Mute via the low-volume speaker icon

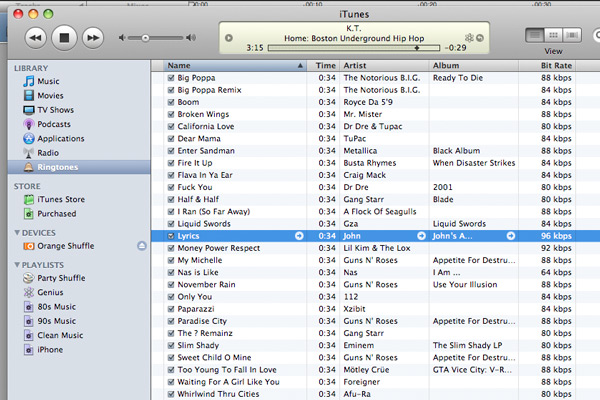[122, 38]
